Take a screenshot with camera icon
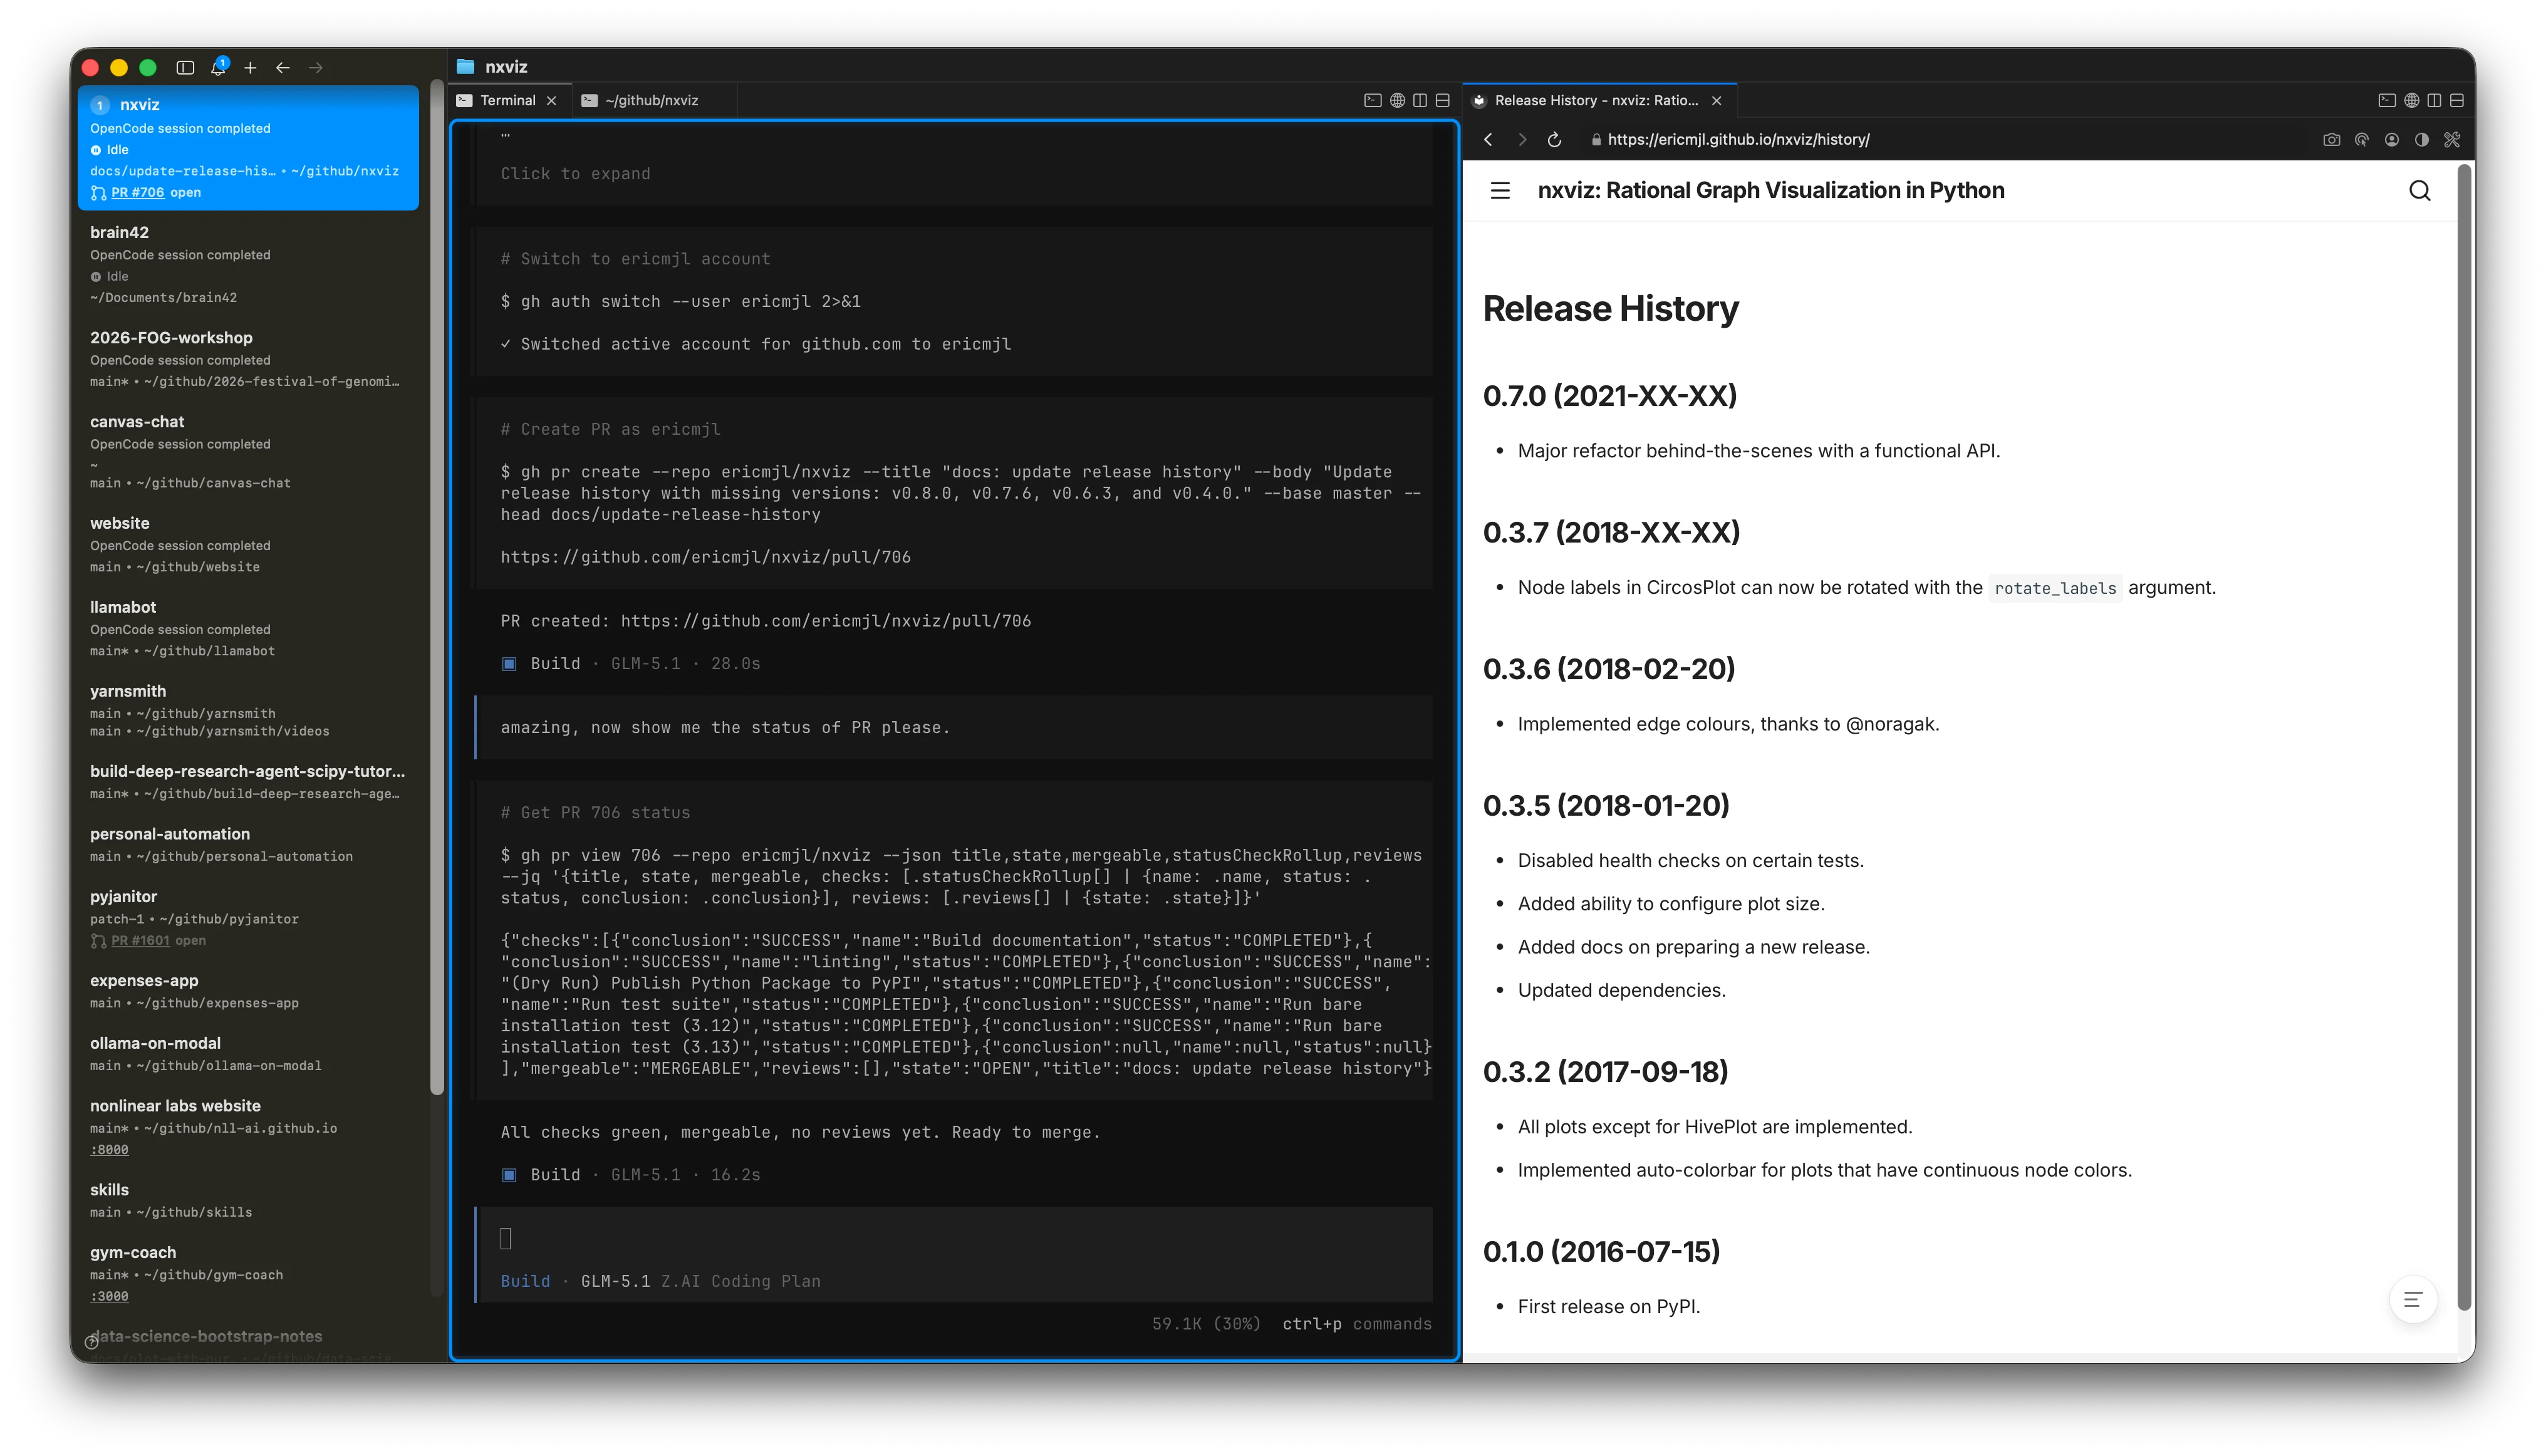Screen dimensions: 2546x1456 coord(2332,140)
